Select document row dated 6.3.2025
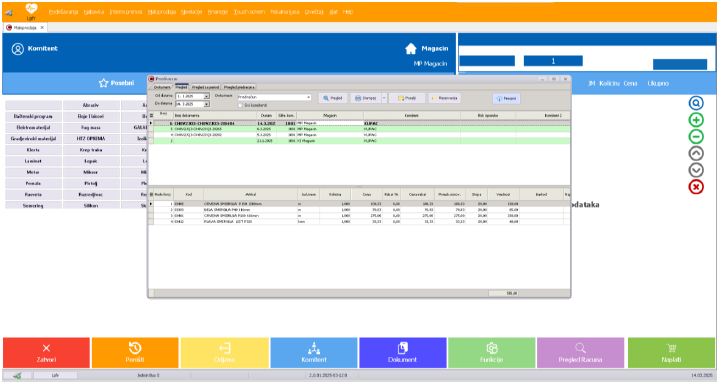The width and height of the screenshot is (718, 383). pyautogui.click(x=359, y=129)
